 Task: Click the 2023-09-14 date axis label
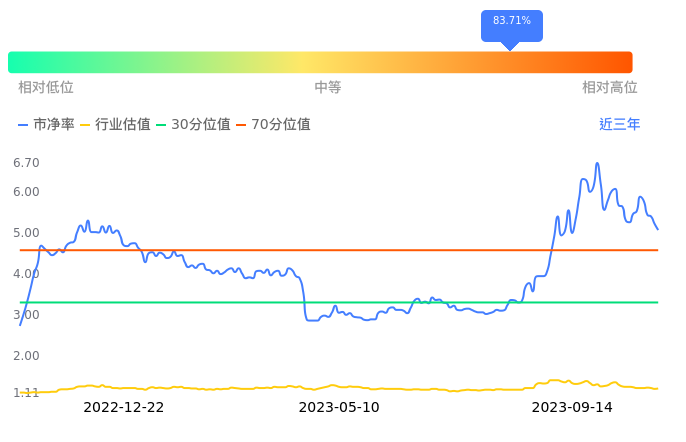[572, 408]
